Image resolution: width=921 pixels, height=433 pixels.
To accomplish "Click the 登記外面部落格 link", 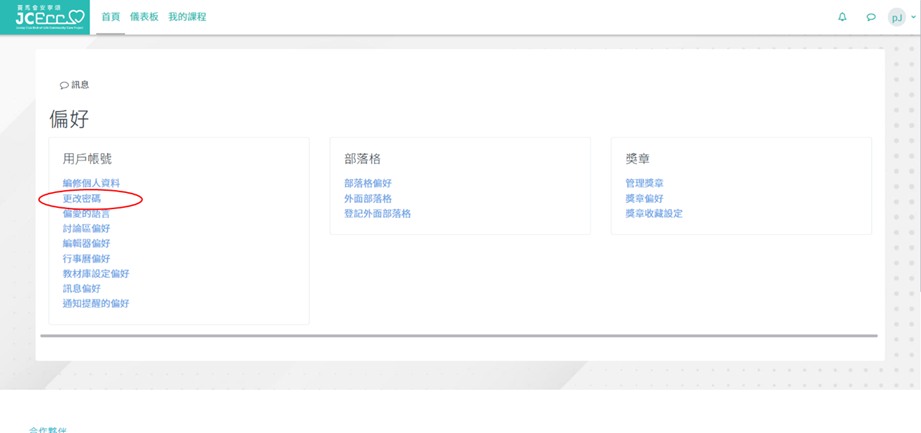I will click(x=377, y=213).
